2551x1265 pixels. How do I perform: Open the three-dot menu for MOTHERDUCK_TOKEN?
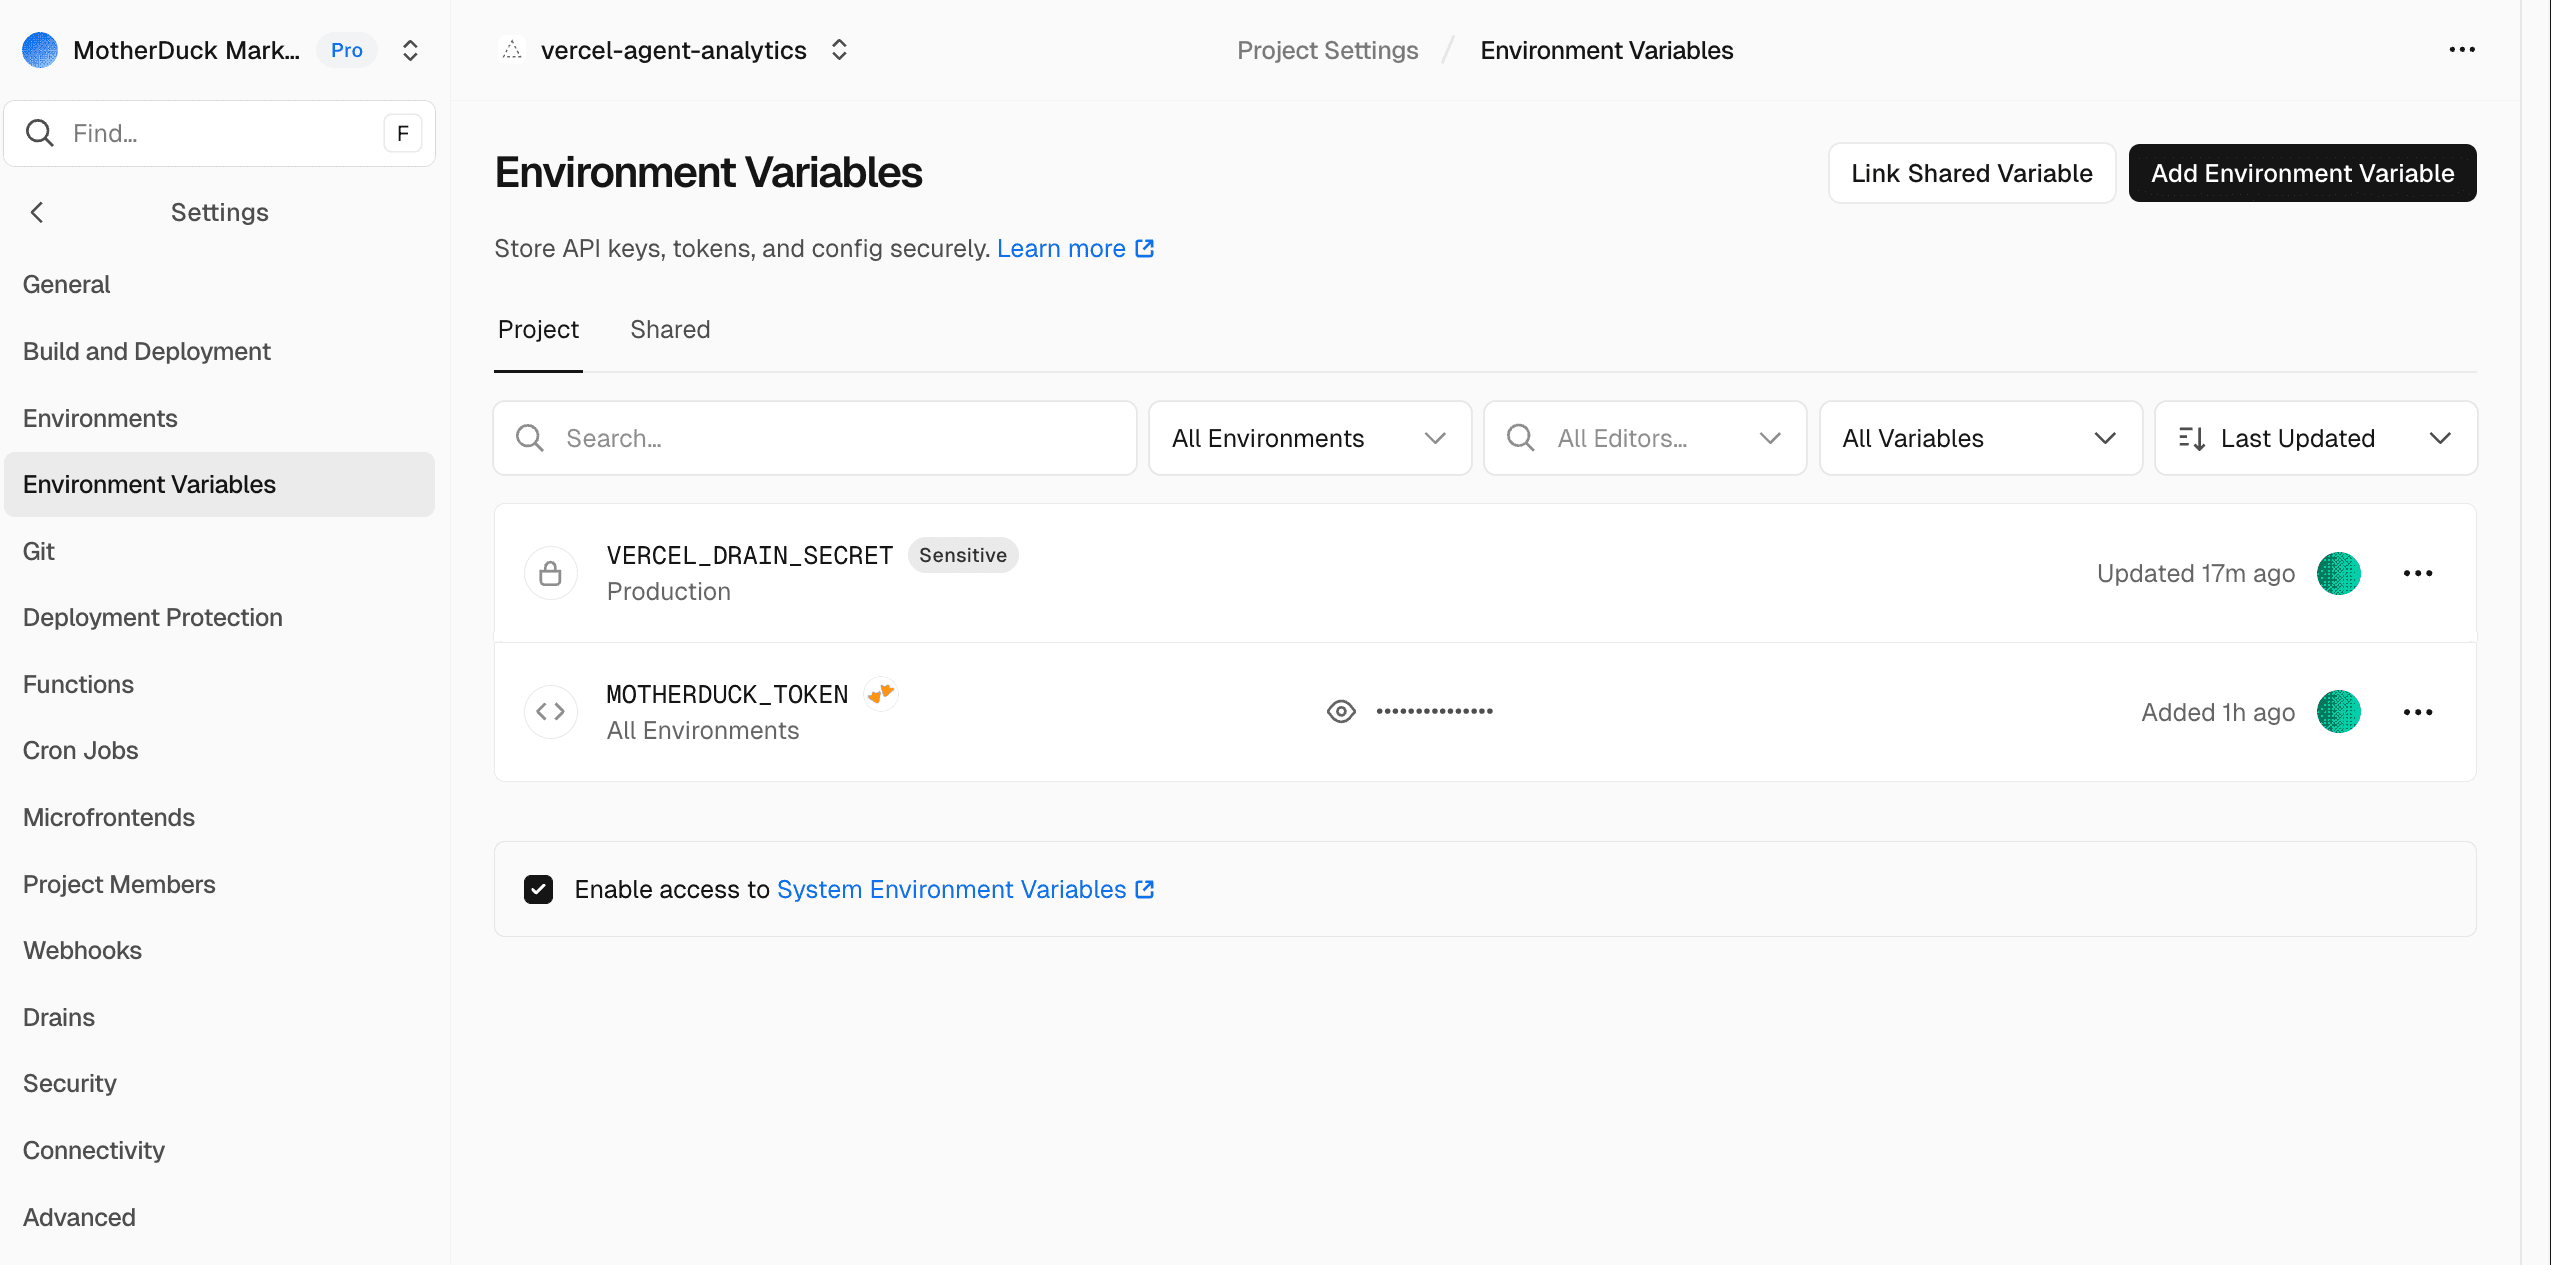coord(2419,711)
